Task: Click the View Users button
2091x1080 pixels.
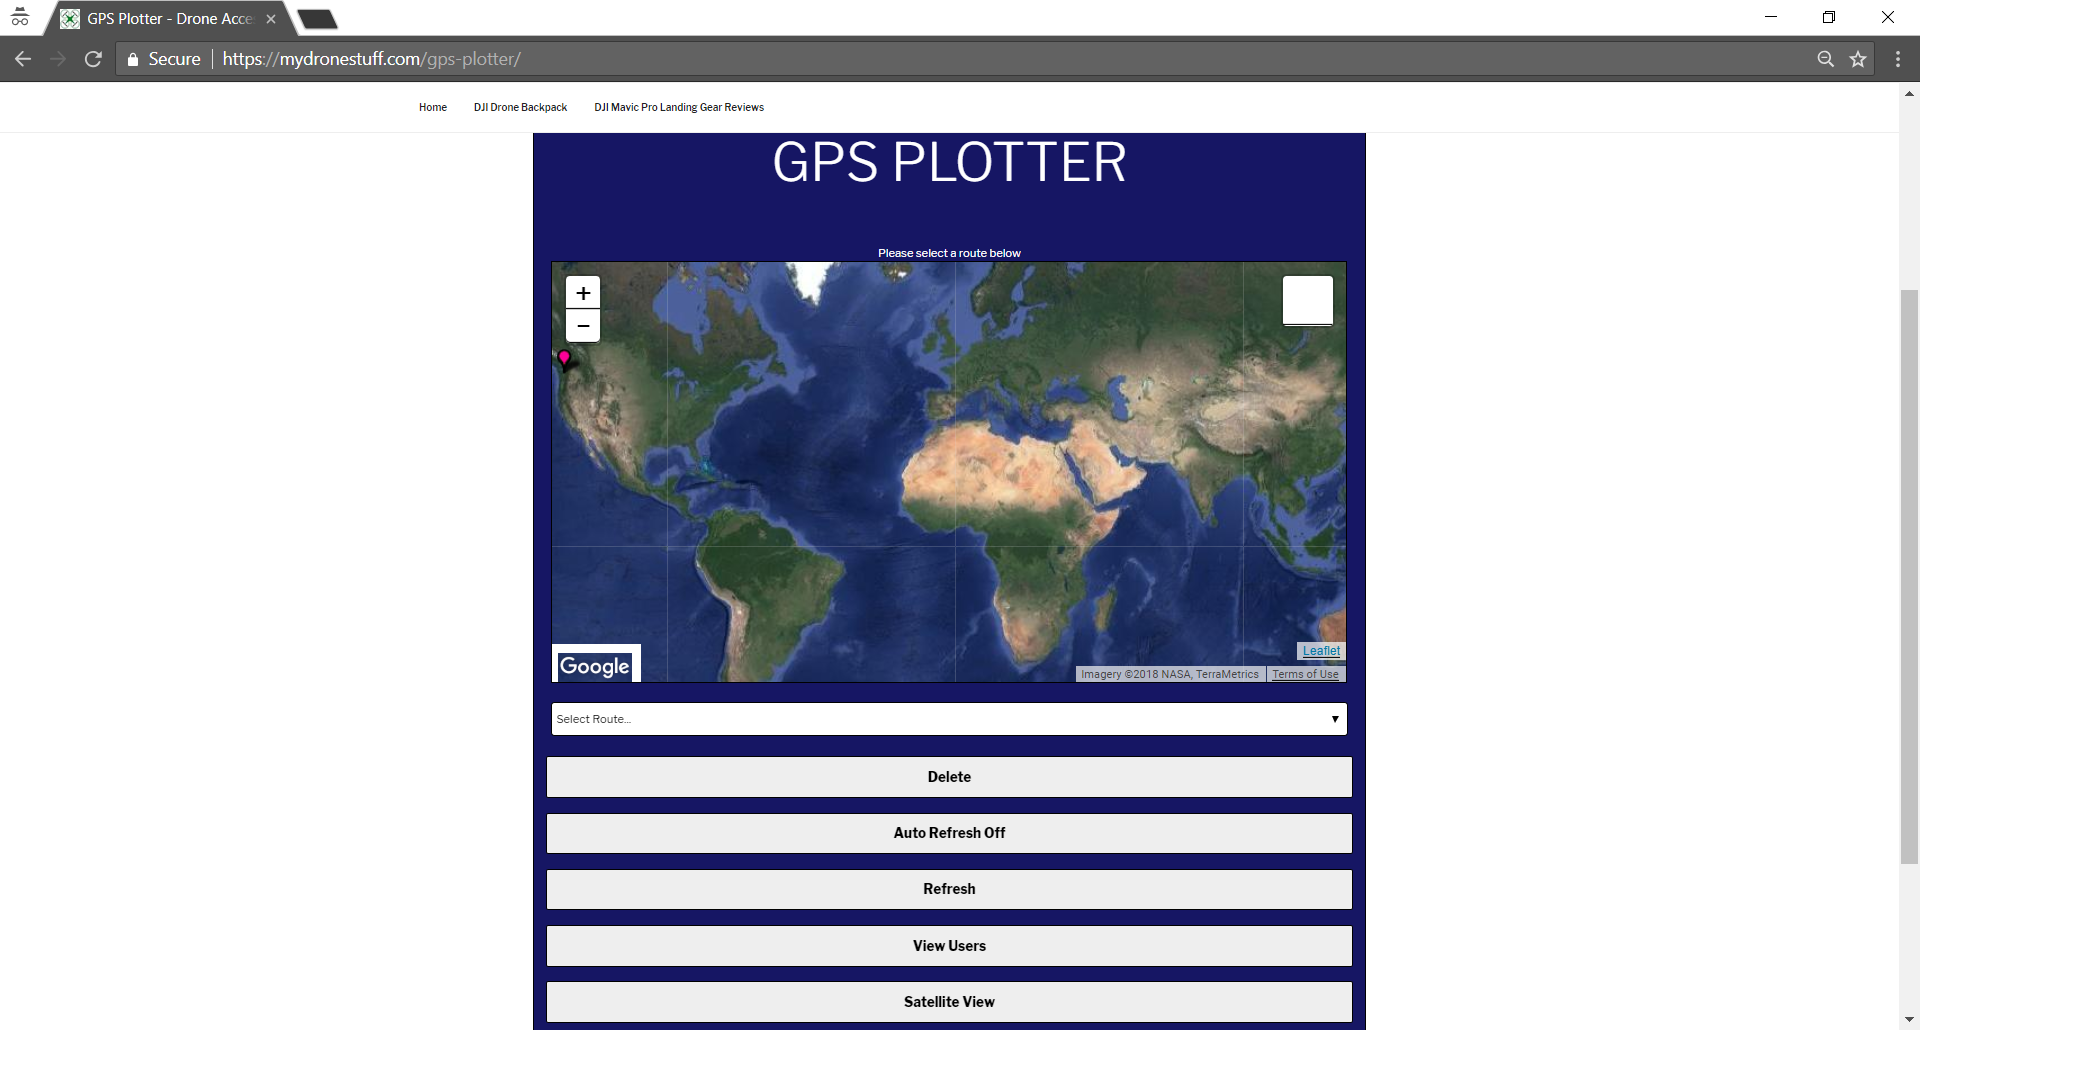Action: 949,946
